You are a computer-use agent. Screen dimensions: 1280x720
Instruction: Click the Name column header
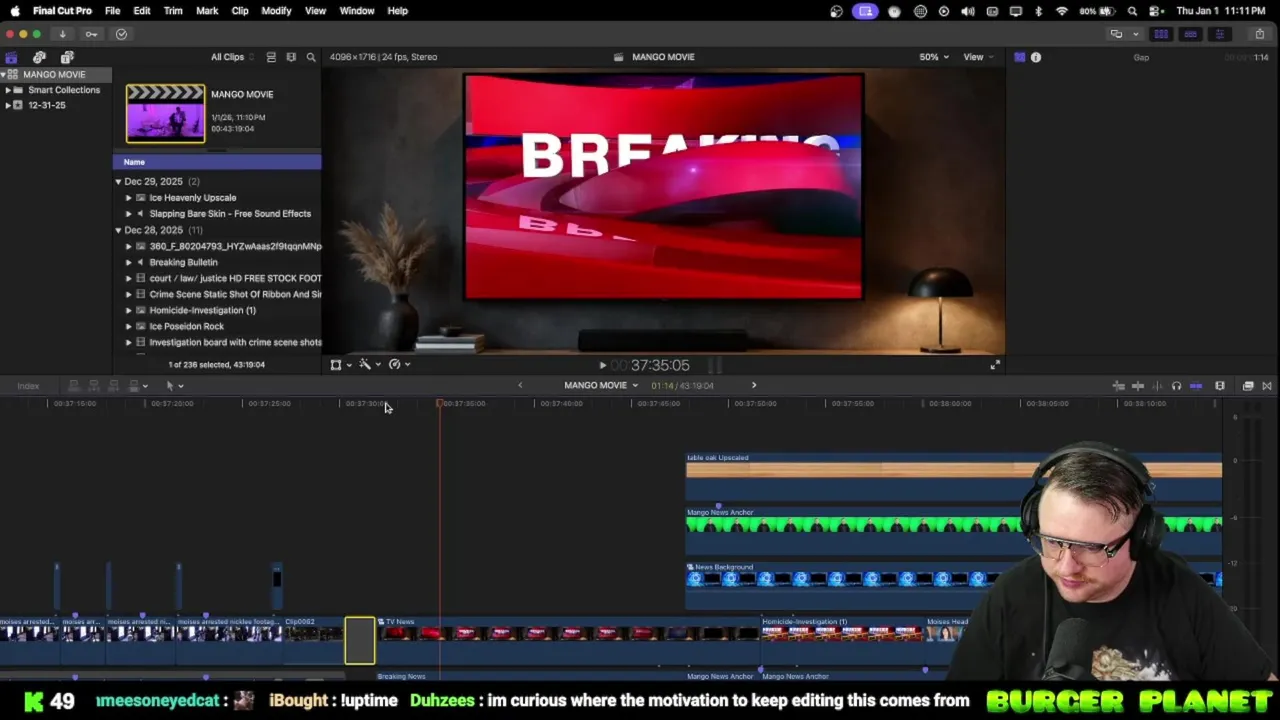(x=217, y=162)
